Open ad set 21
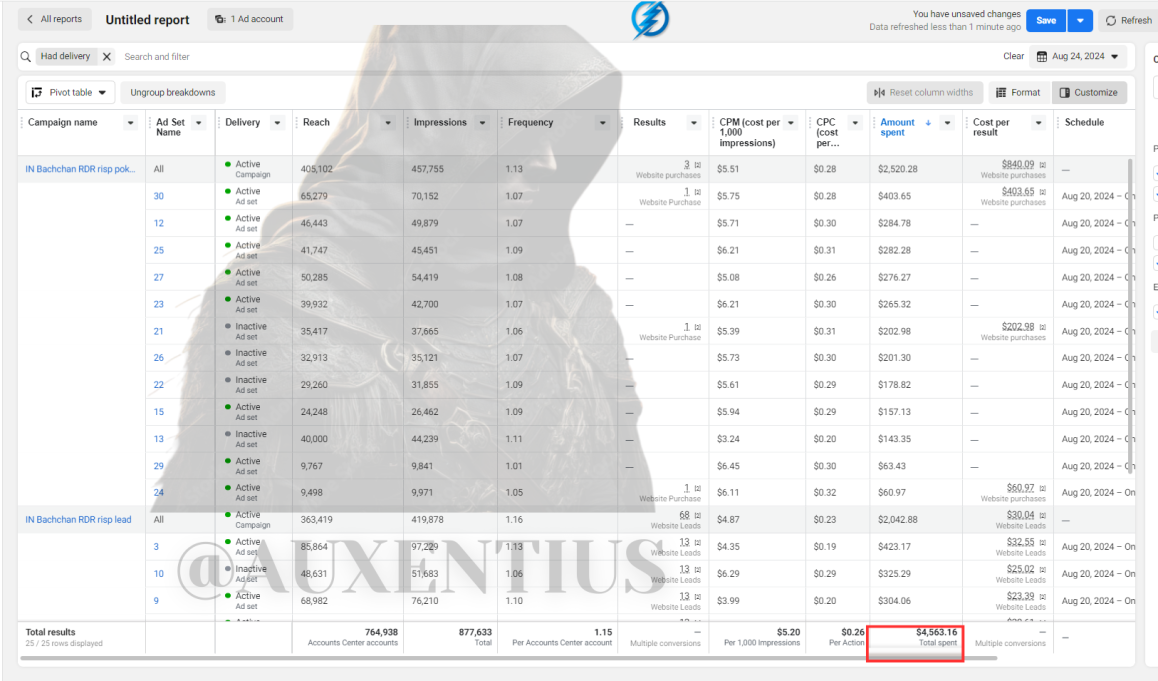The image size is (1158, 681). 159,332
